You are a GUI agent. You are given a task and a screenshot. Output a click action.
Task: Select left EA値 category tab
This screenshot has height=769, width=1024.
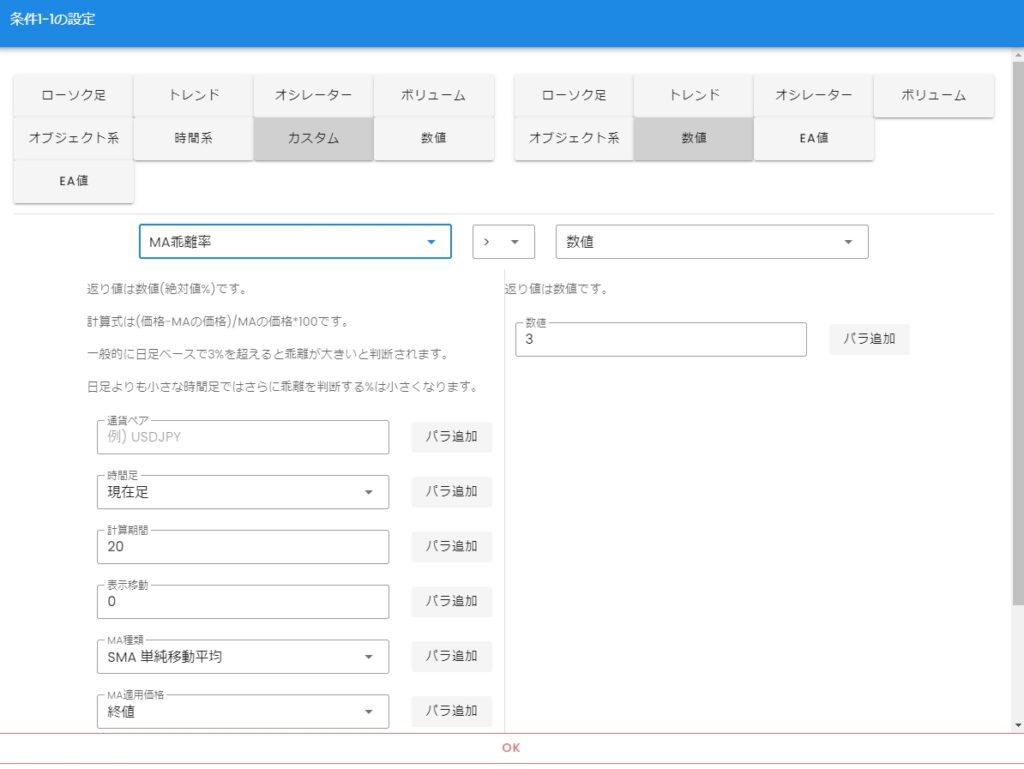[73, 181]
